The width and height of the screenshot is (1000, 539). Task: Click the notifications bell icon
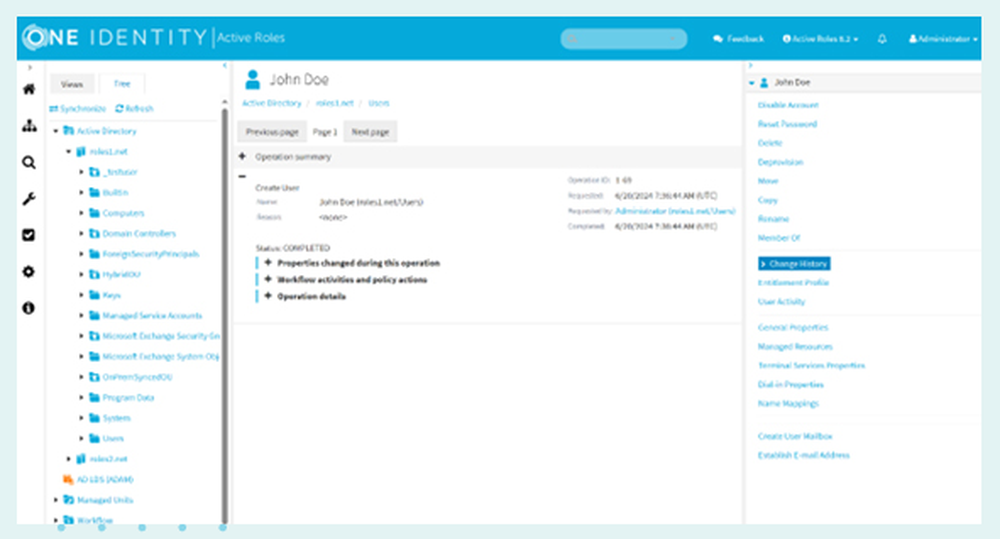pyautogui.click(x=882, y=39)
